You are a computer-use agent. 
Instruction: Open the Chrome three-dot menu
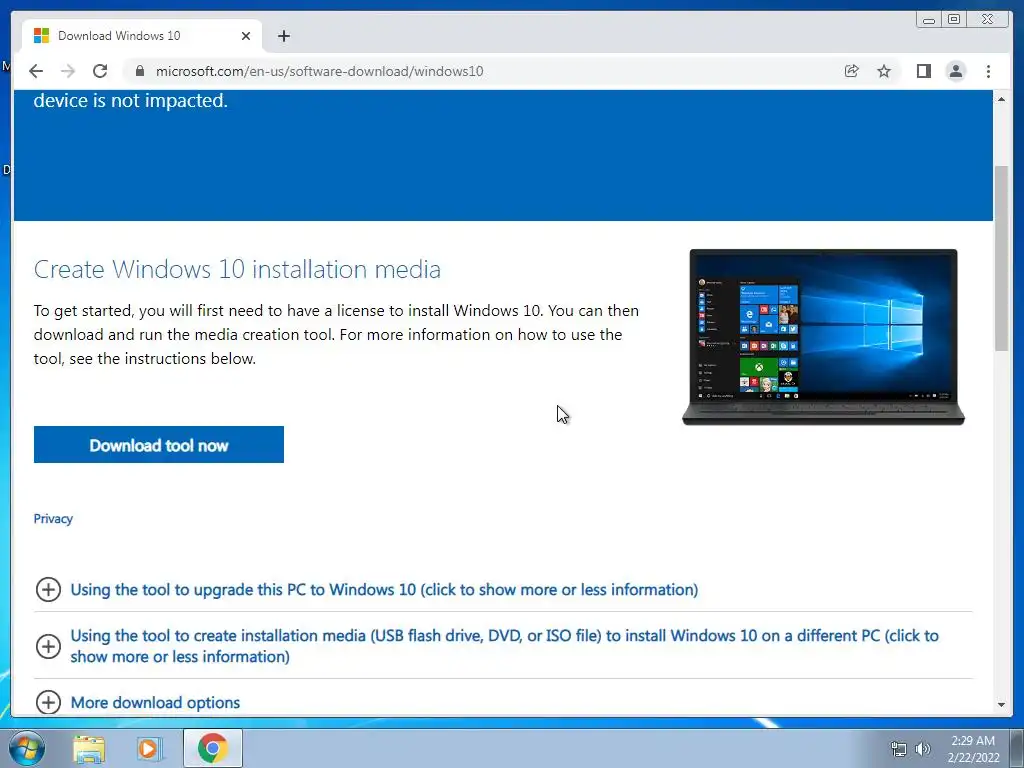tap(988, 71)
